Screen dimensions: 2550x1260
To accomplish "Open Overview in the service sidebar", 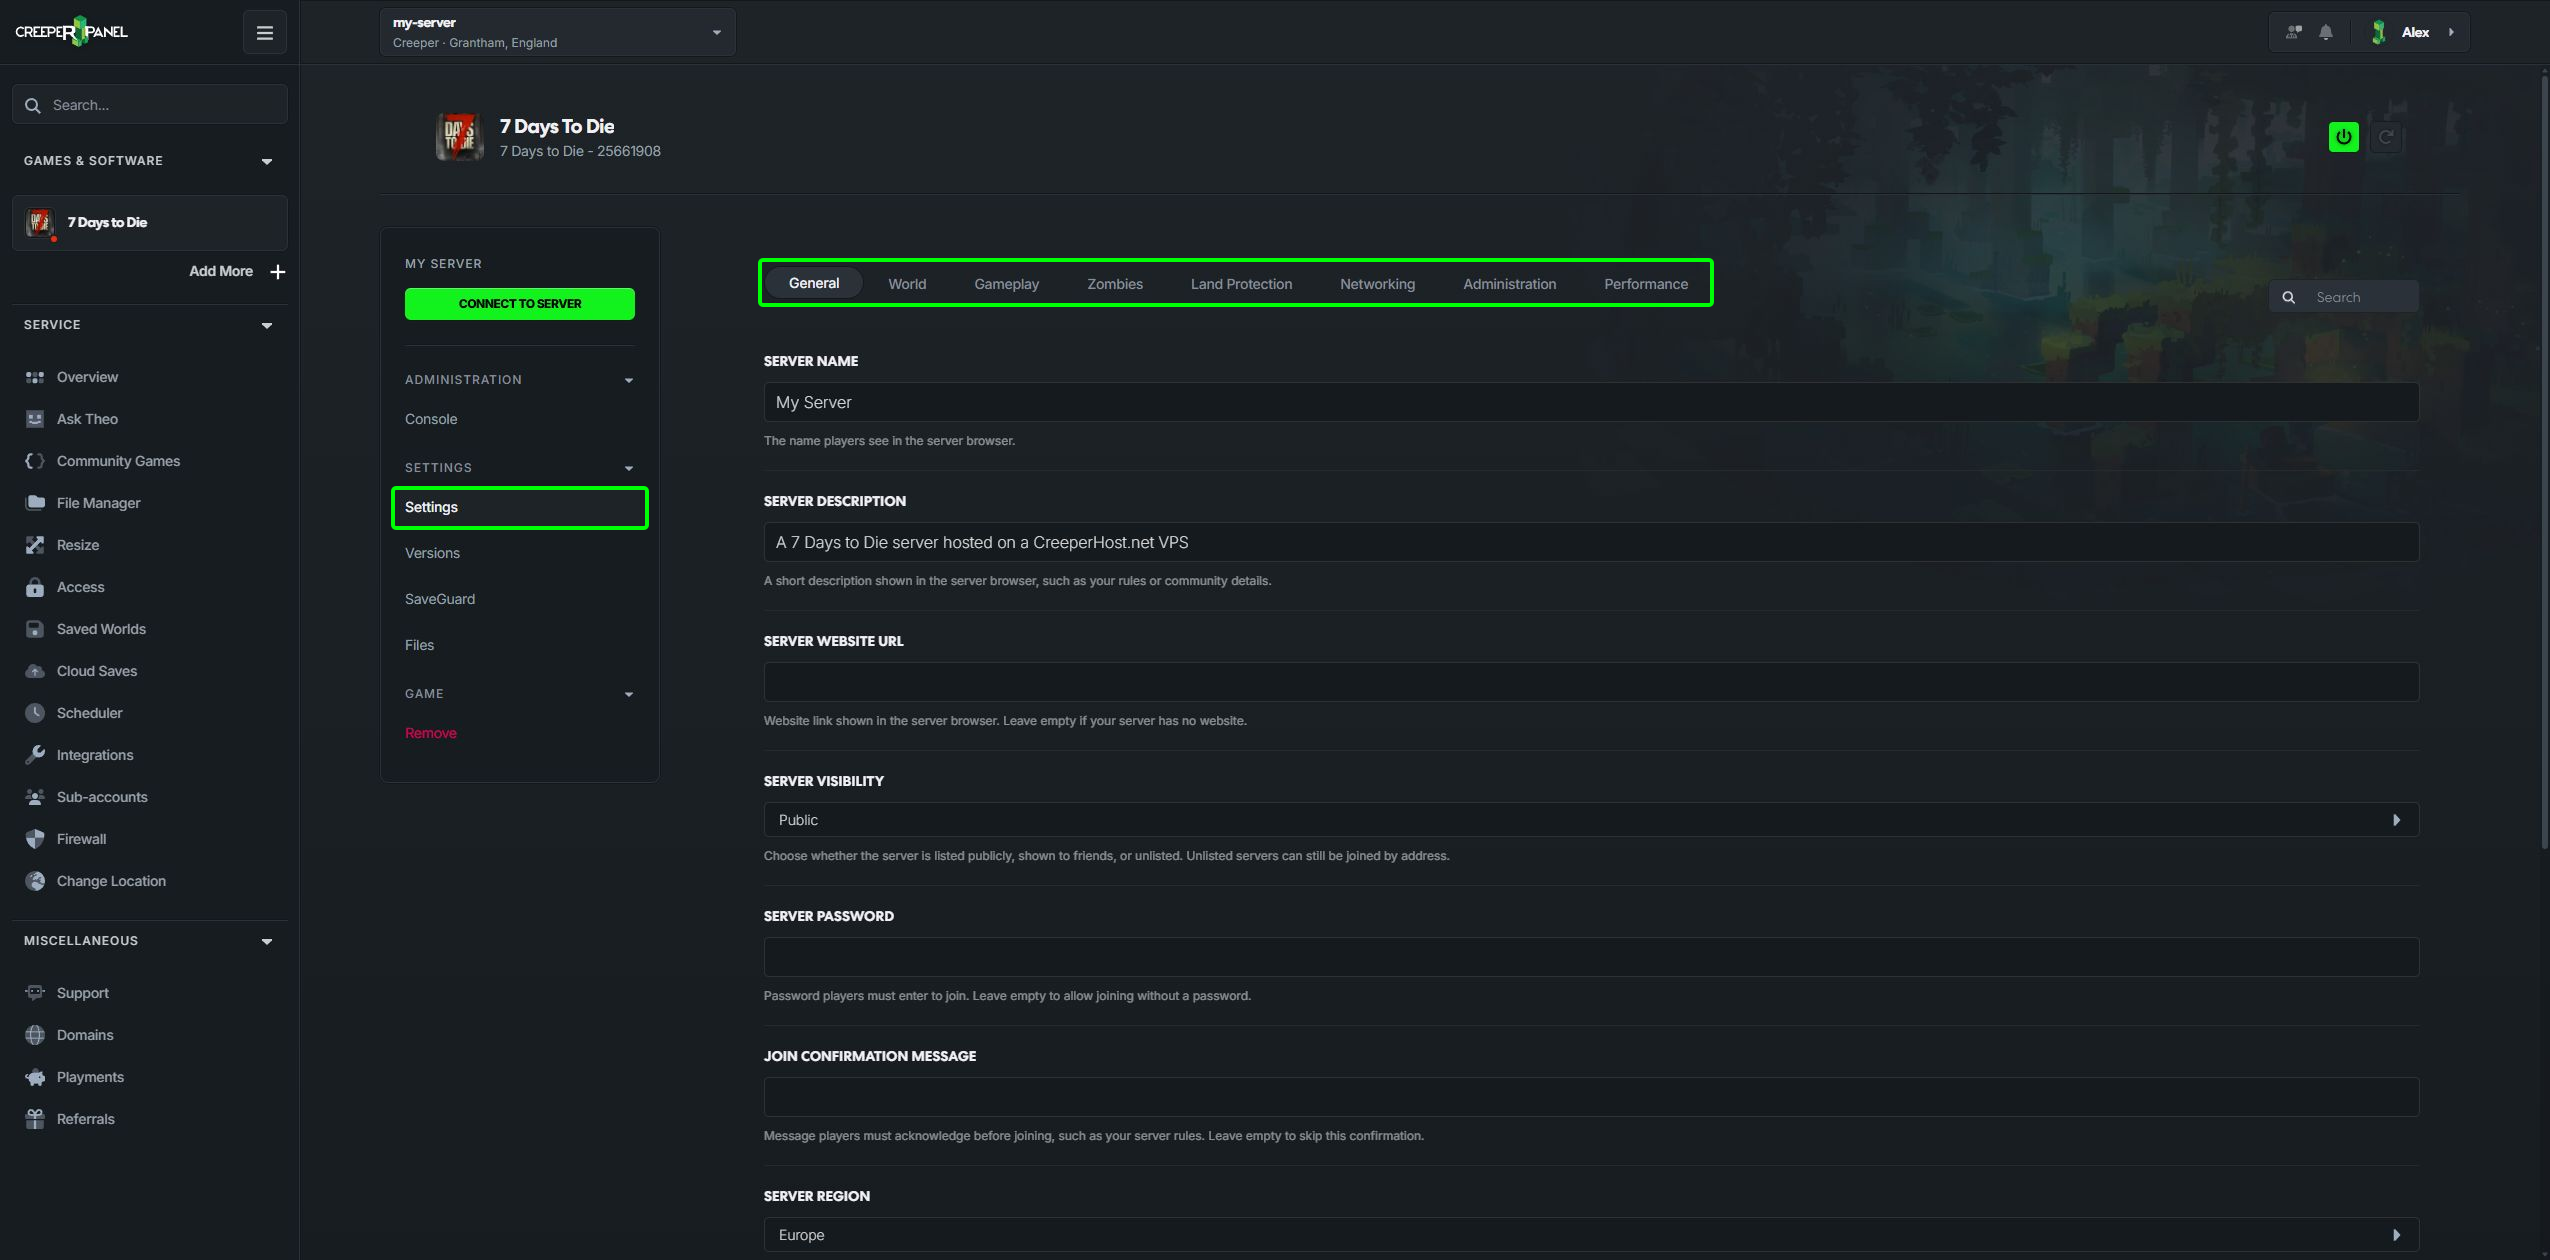I will (x=87, y=377).
